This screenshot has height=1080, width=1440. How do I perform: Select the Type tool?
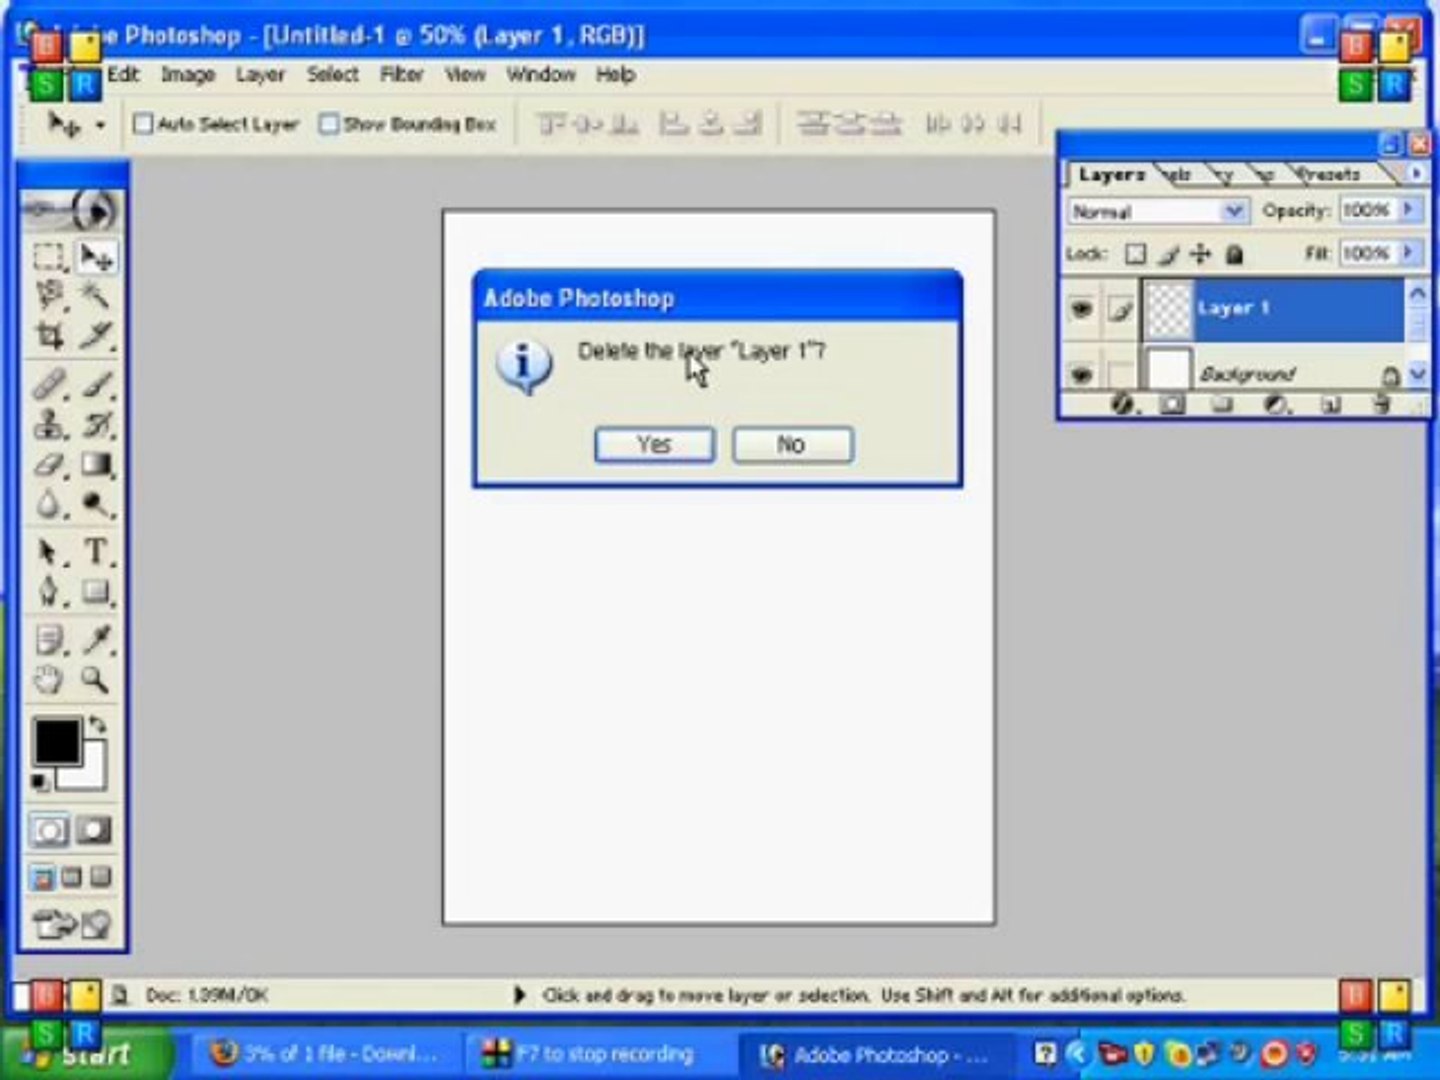(96, 552)
